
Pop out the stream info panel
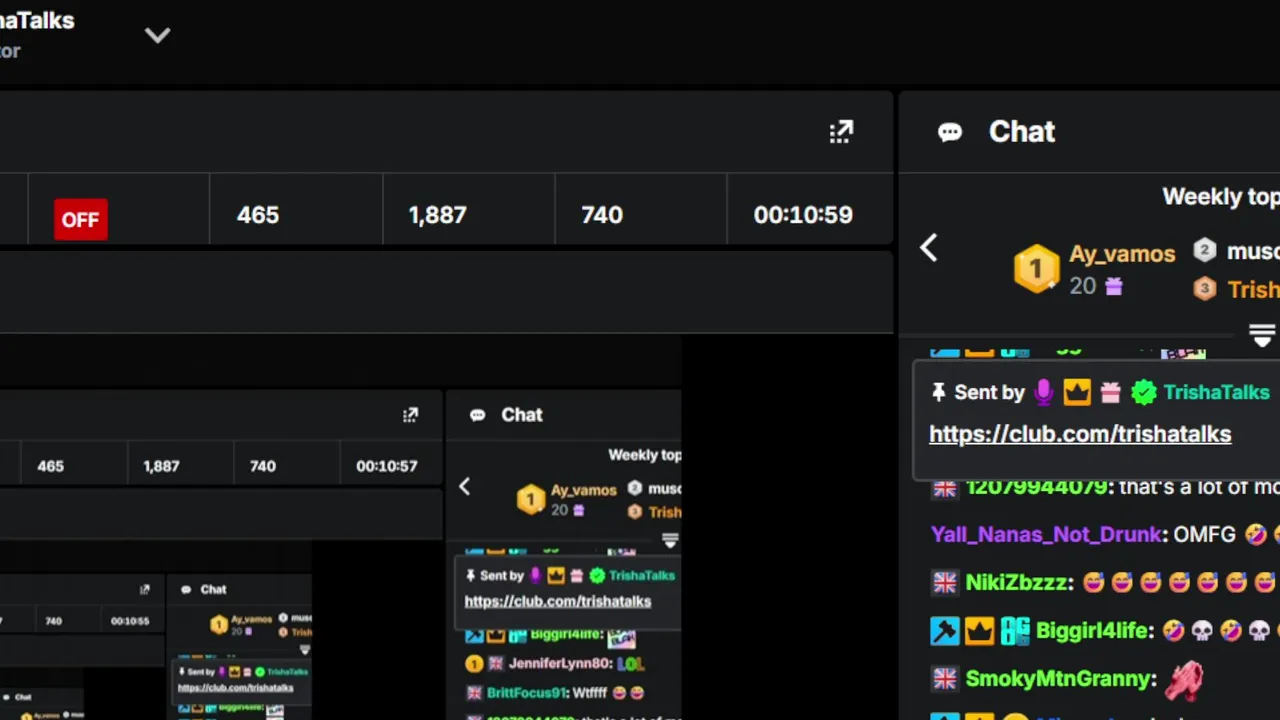tap(841, 132)
